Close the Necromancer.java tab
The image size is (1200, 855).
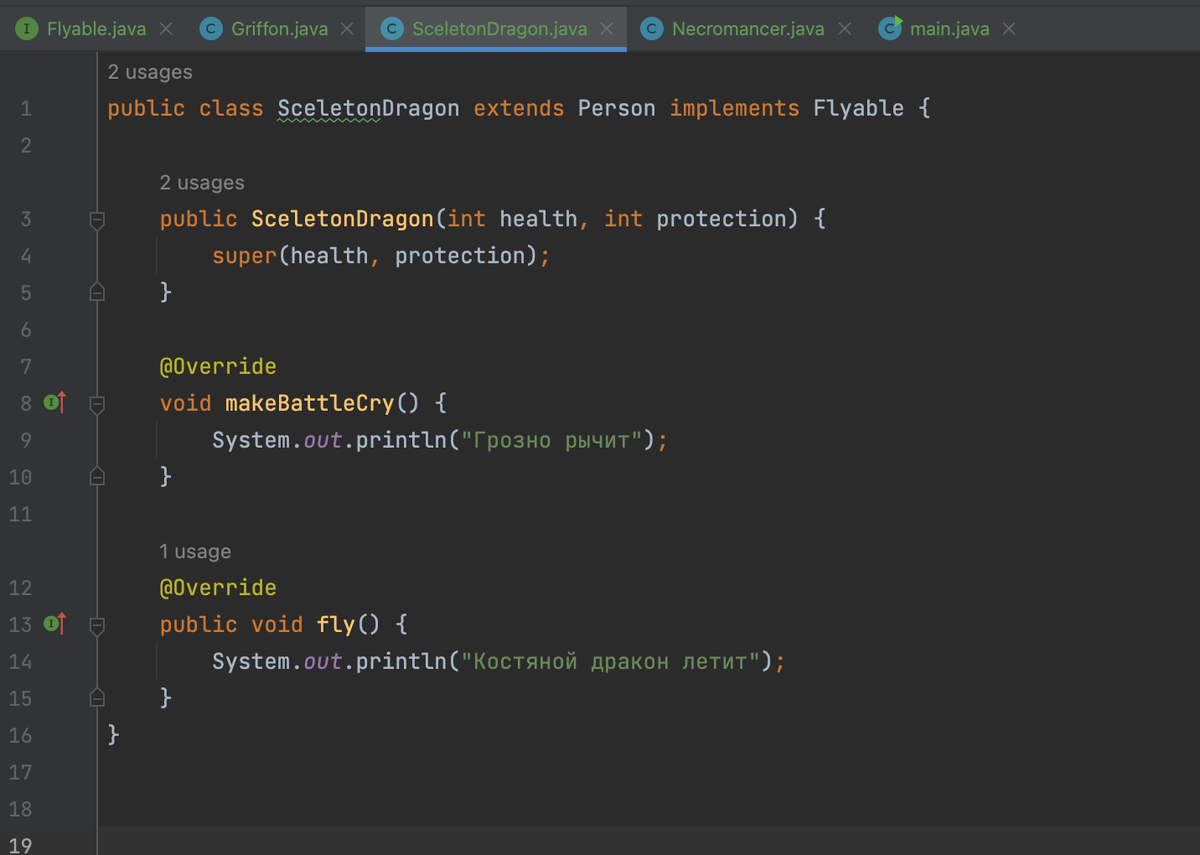point(845,29)
